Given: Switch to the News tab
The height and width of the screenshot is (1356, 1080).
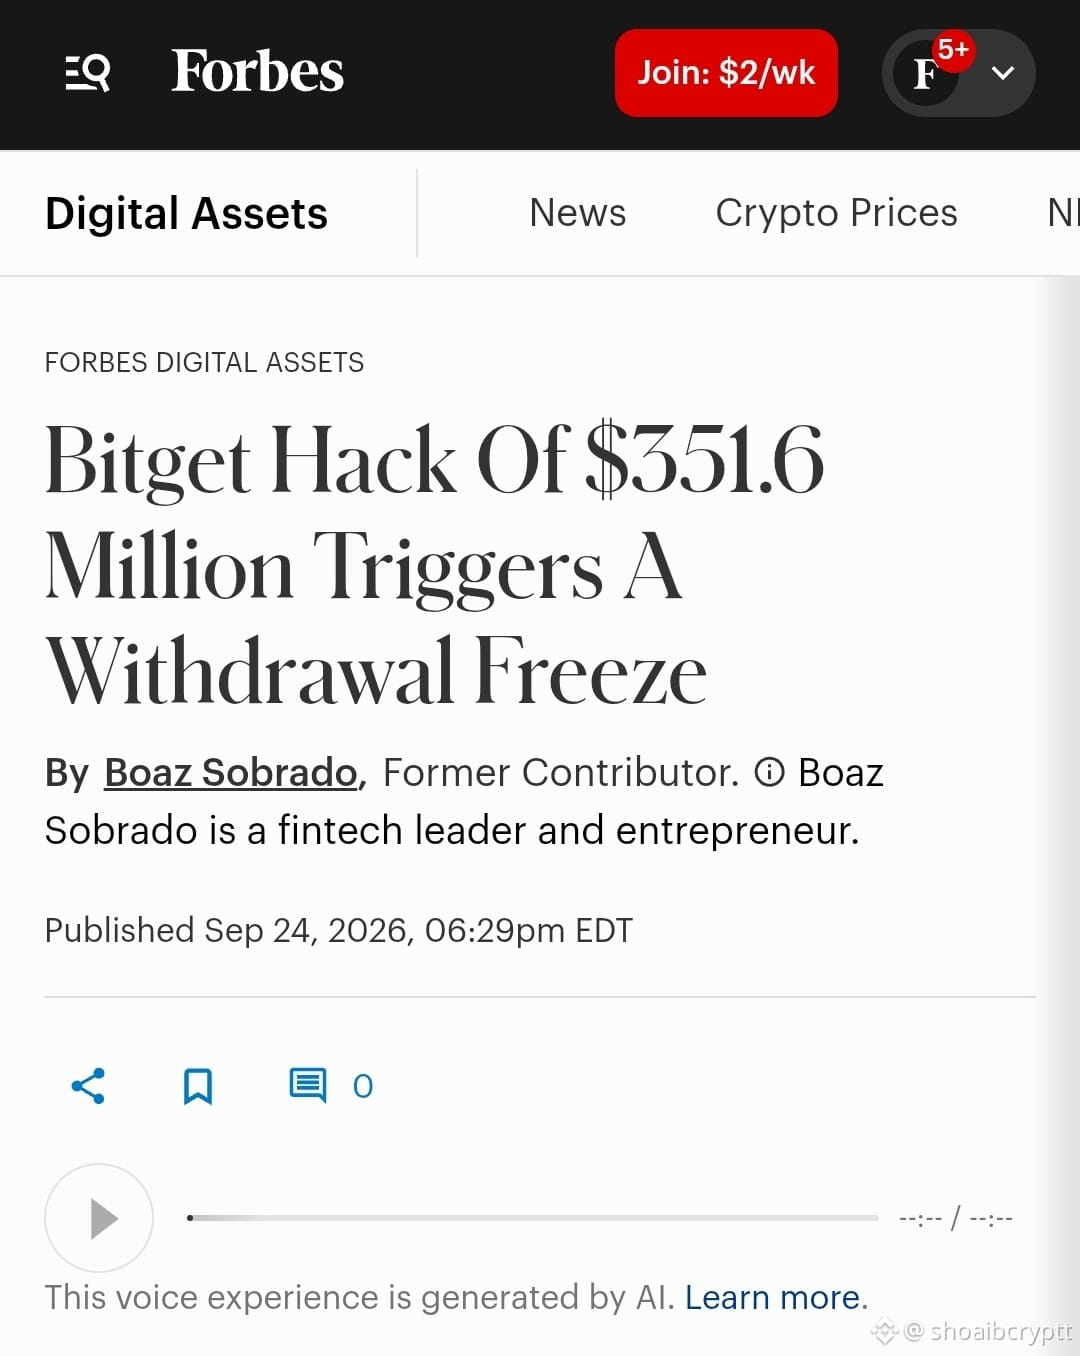Looking at the screenshot, I should tap(577, 213).
